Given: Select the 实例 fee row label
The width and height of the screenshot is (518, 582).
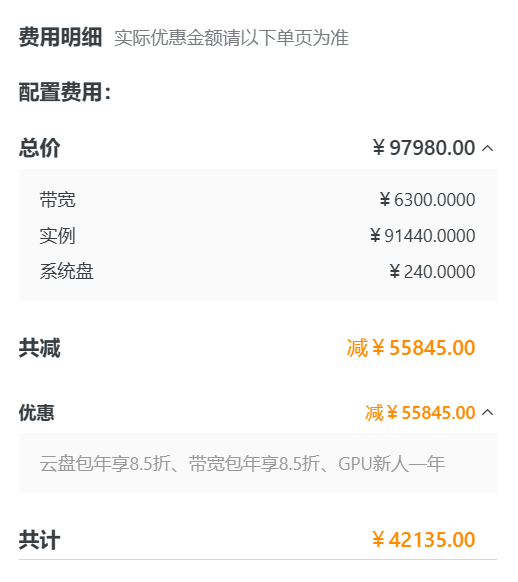Looking at the screenshot, I should [58, 236].
